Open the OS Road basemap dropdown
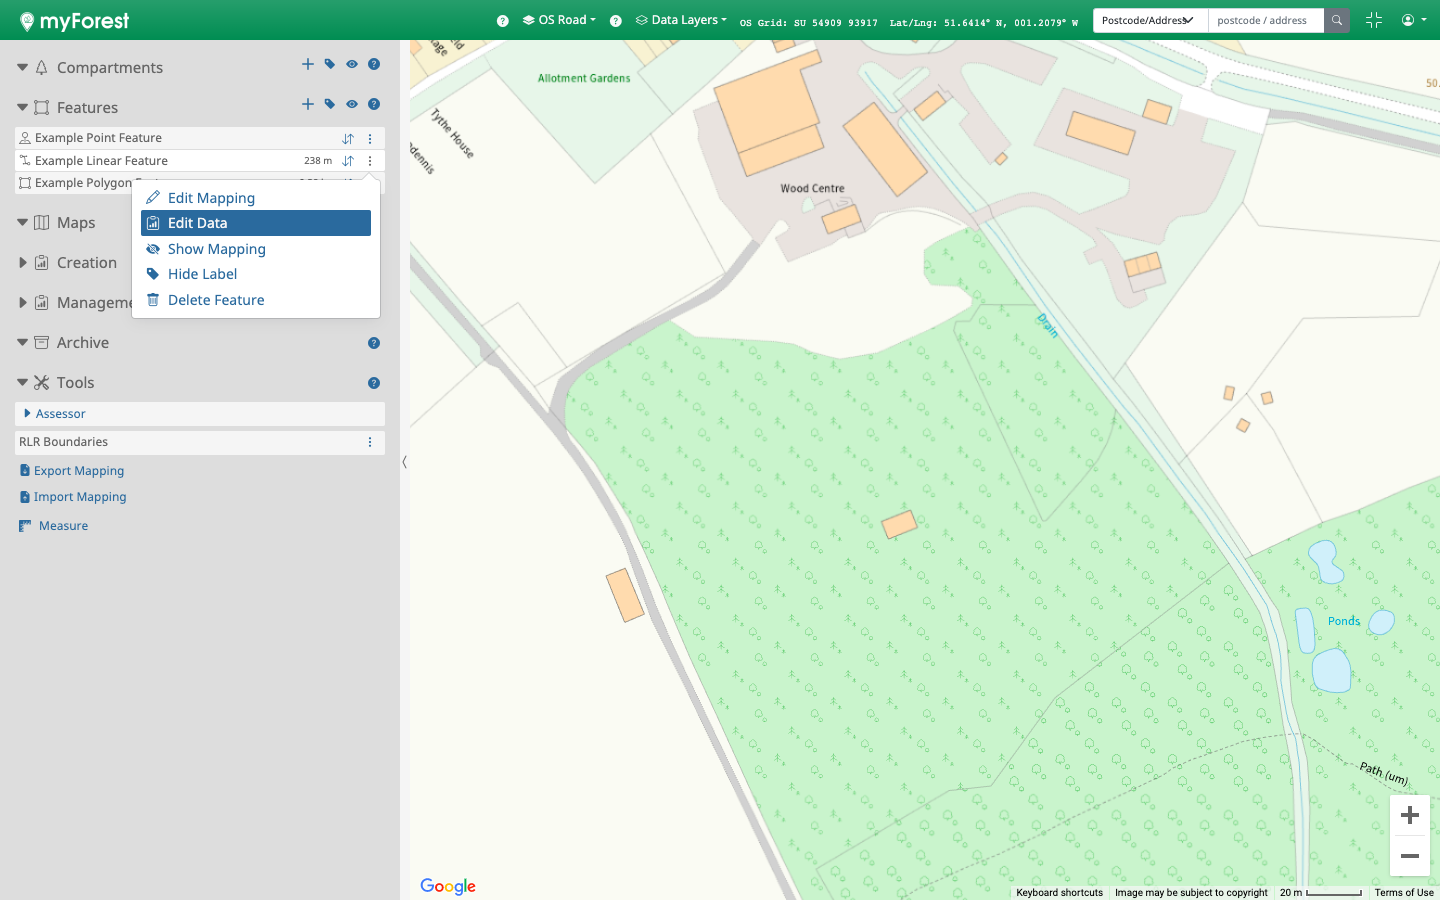1440x900 pixels. point(560,20)
